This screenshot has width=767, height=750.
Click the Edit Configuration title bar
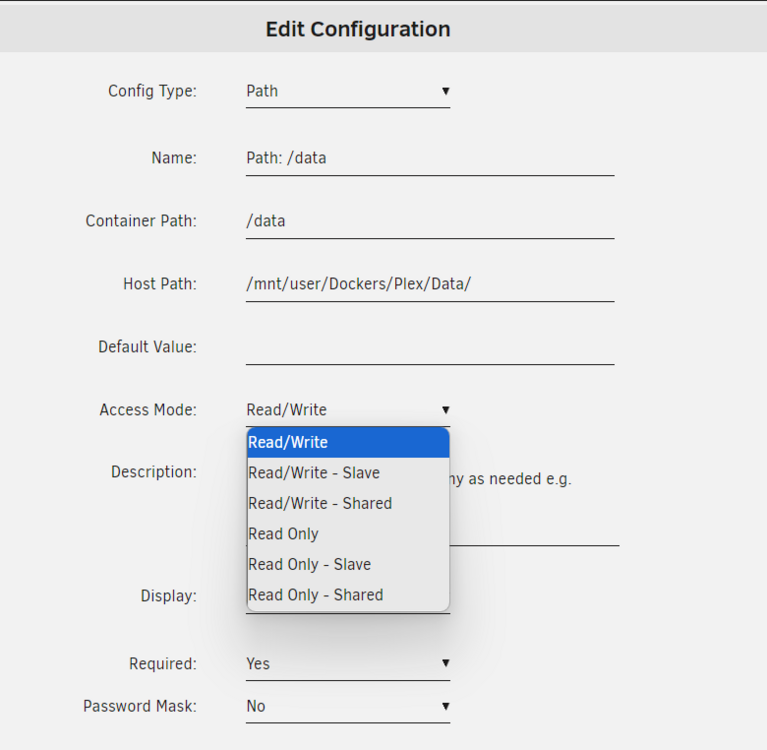tap(384, 28)
